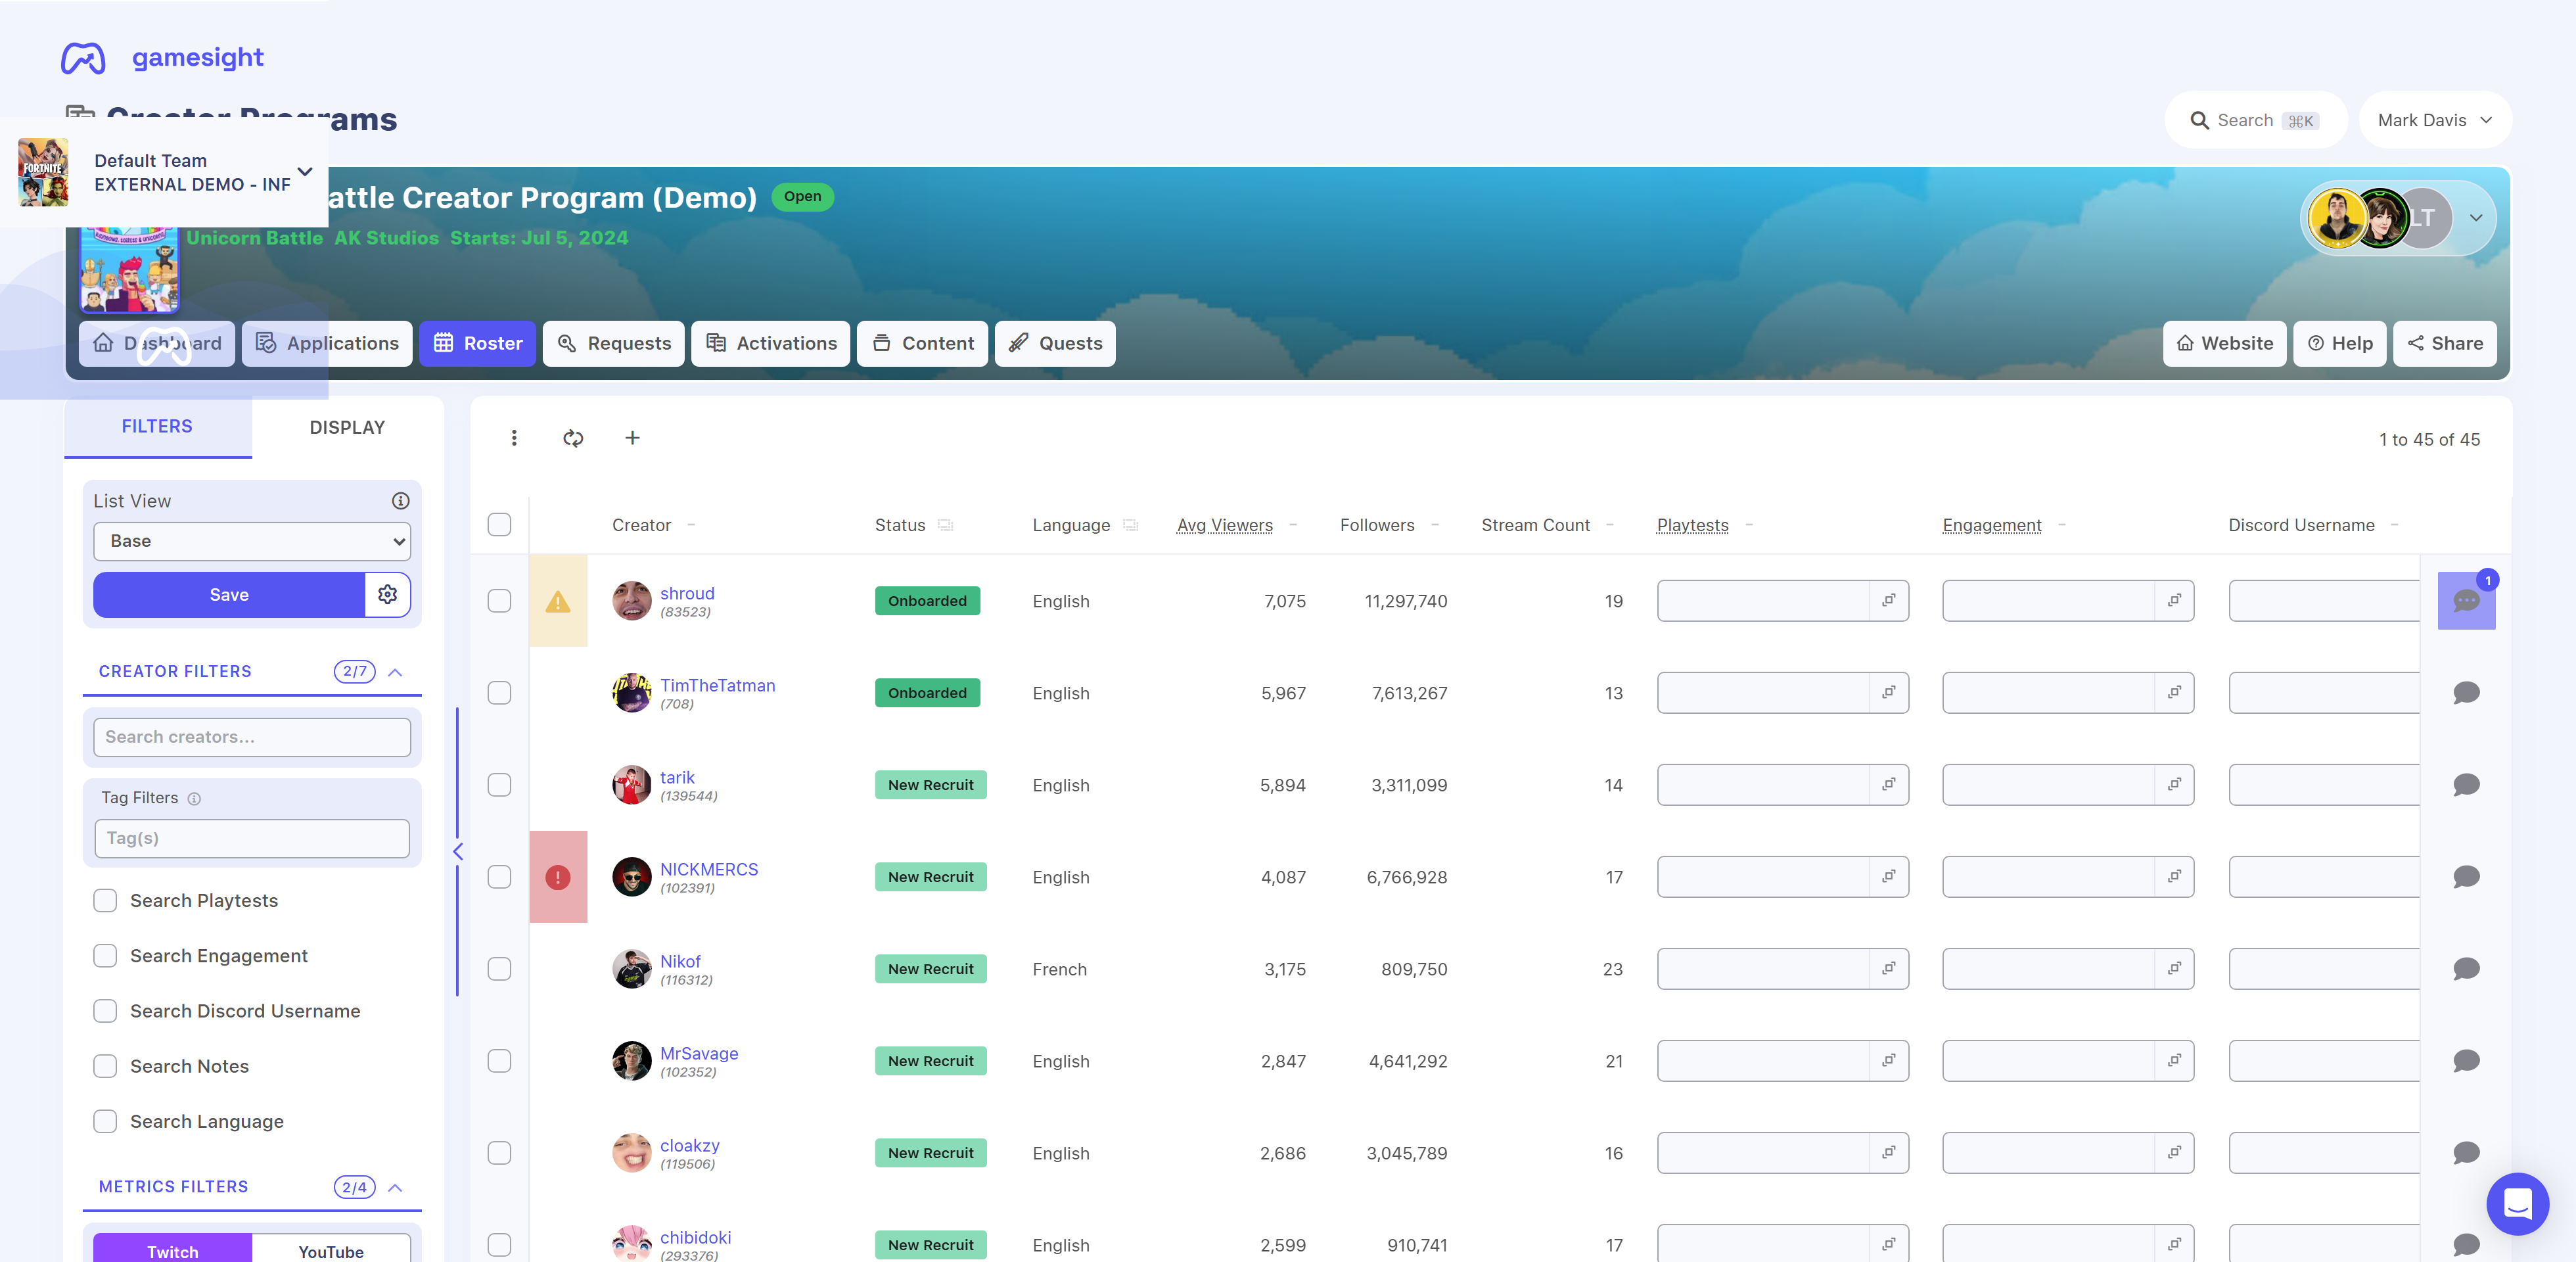Open the table options three-dot menu
Image resolution: width=2576 pixels, height=1262 pixels.
(514, 438)
